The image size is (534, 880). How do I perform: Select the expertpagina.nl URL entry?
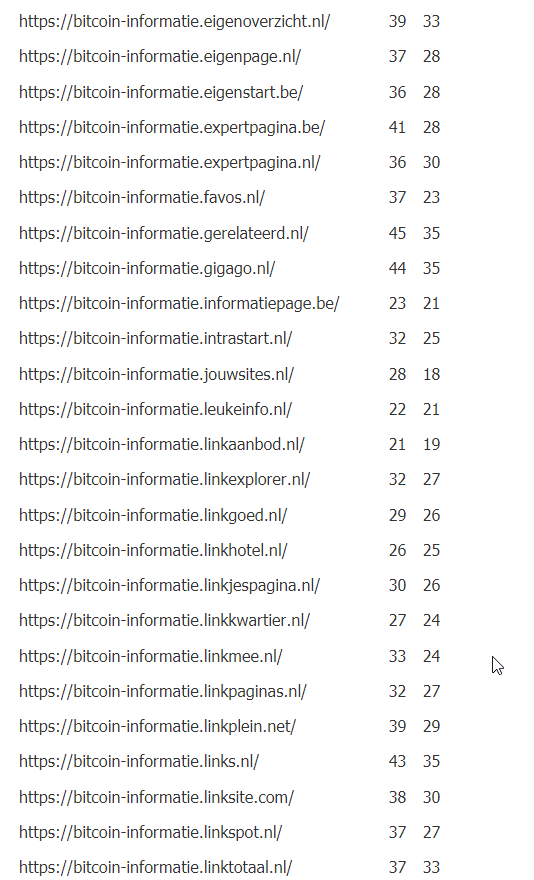pos(170,163)
